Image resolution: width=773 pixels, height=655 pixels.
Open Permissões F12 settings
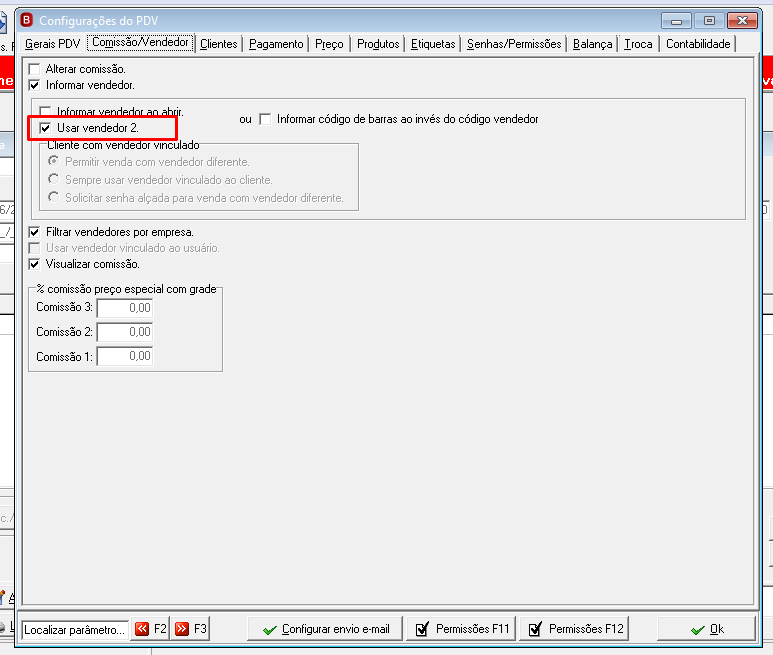tap(574, 629)
